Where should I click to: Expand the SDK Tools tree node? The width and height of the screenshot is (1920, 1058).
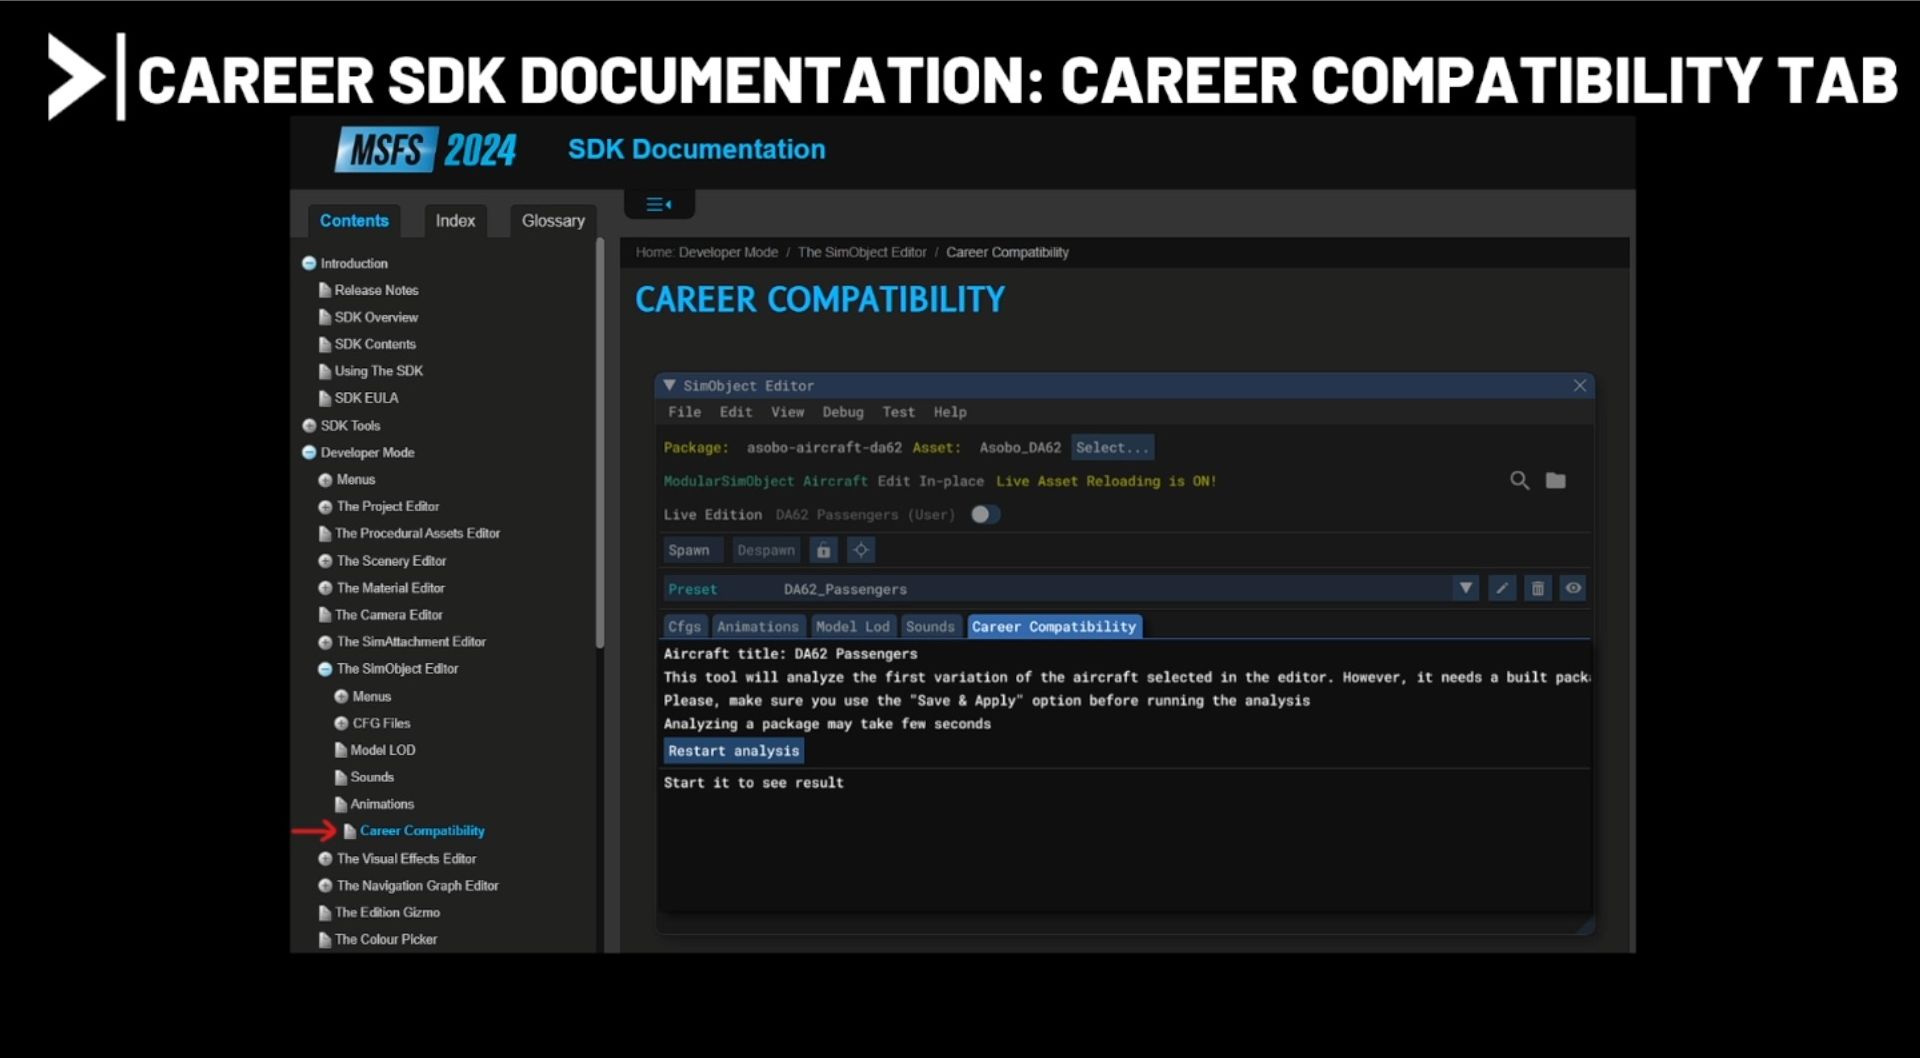point(309,426)
